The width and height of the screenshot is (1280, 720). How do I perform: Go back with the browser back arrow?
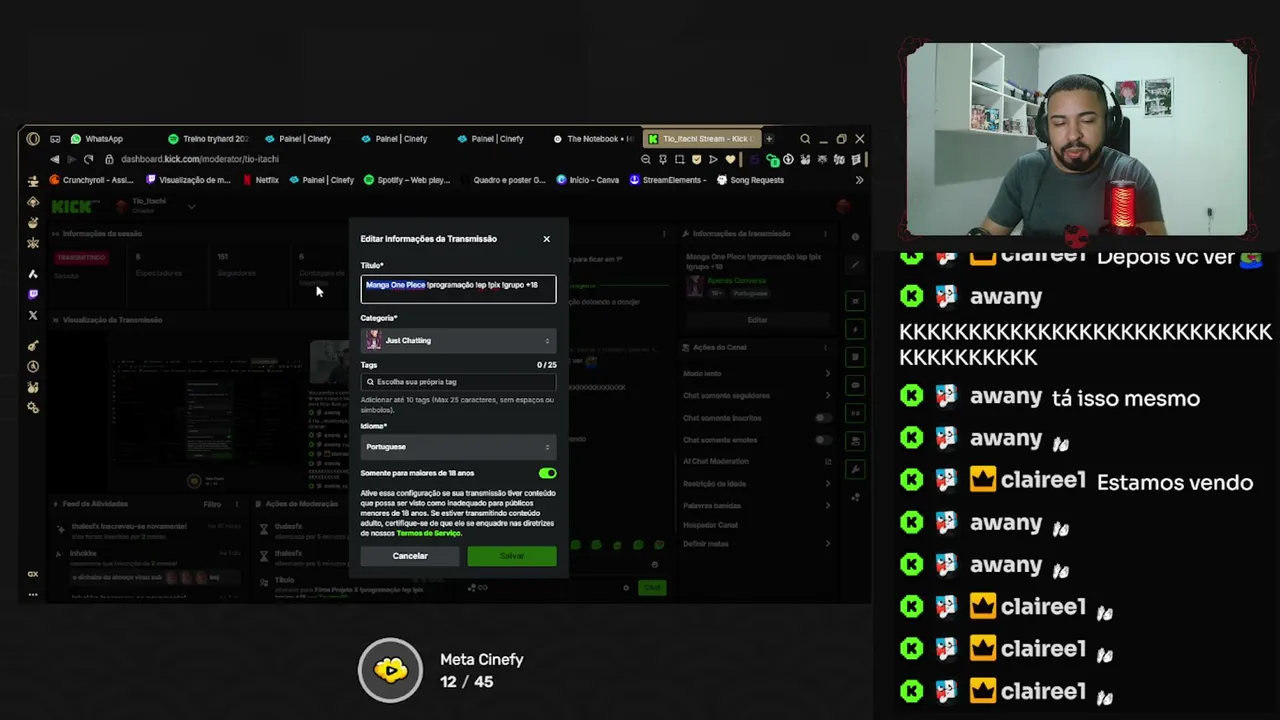tap(54, 159)
